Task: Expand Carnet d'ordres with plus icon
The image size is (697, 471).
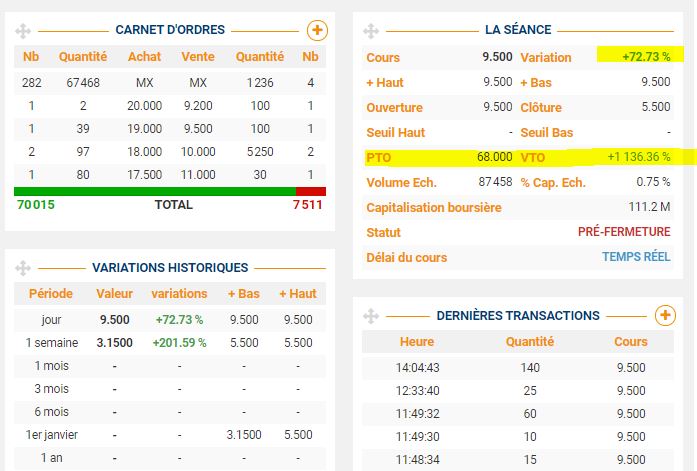Action: tap(316, 30)
